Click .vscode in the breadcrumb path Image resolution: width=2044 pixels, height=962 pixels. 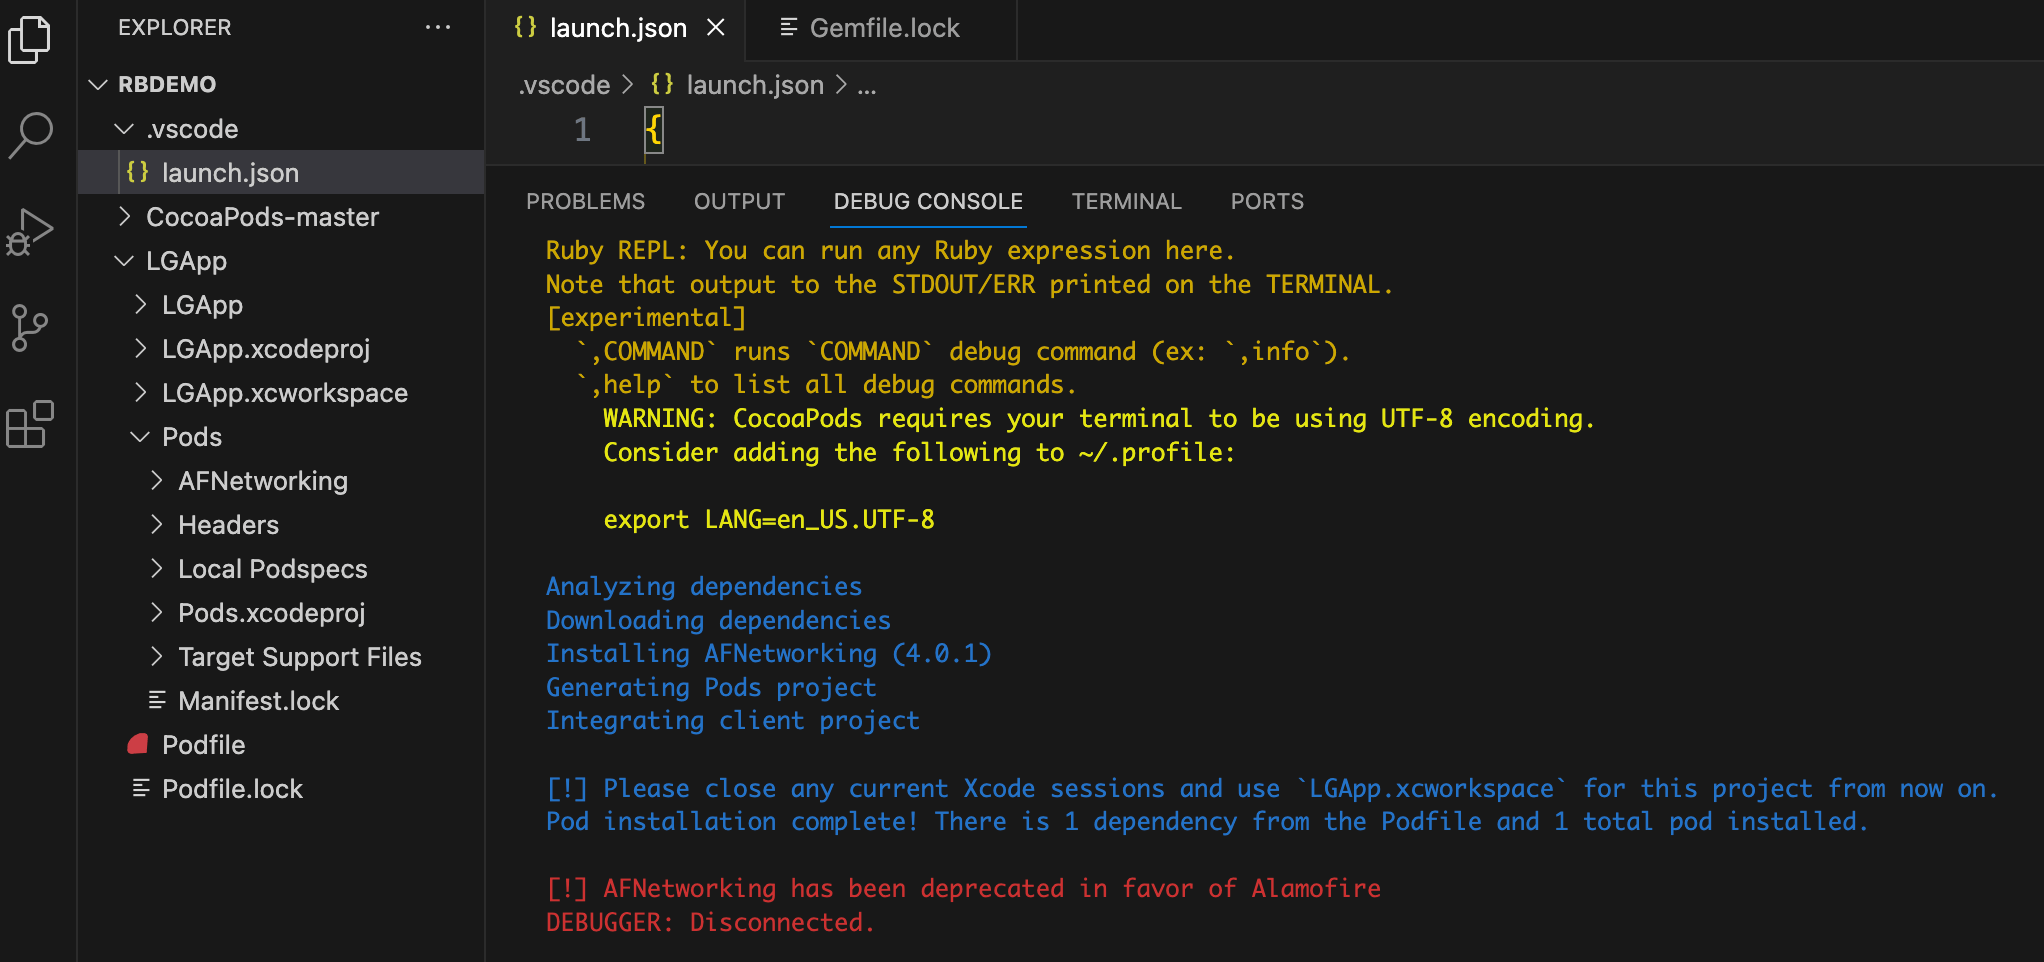coord(564,86)
